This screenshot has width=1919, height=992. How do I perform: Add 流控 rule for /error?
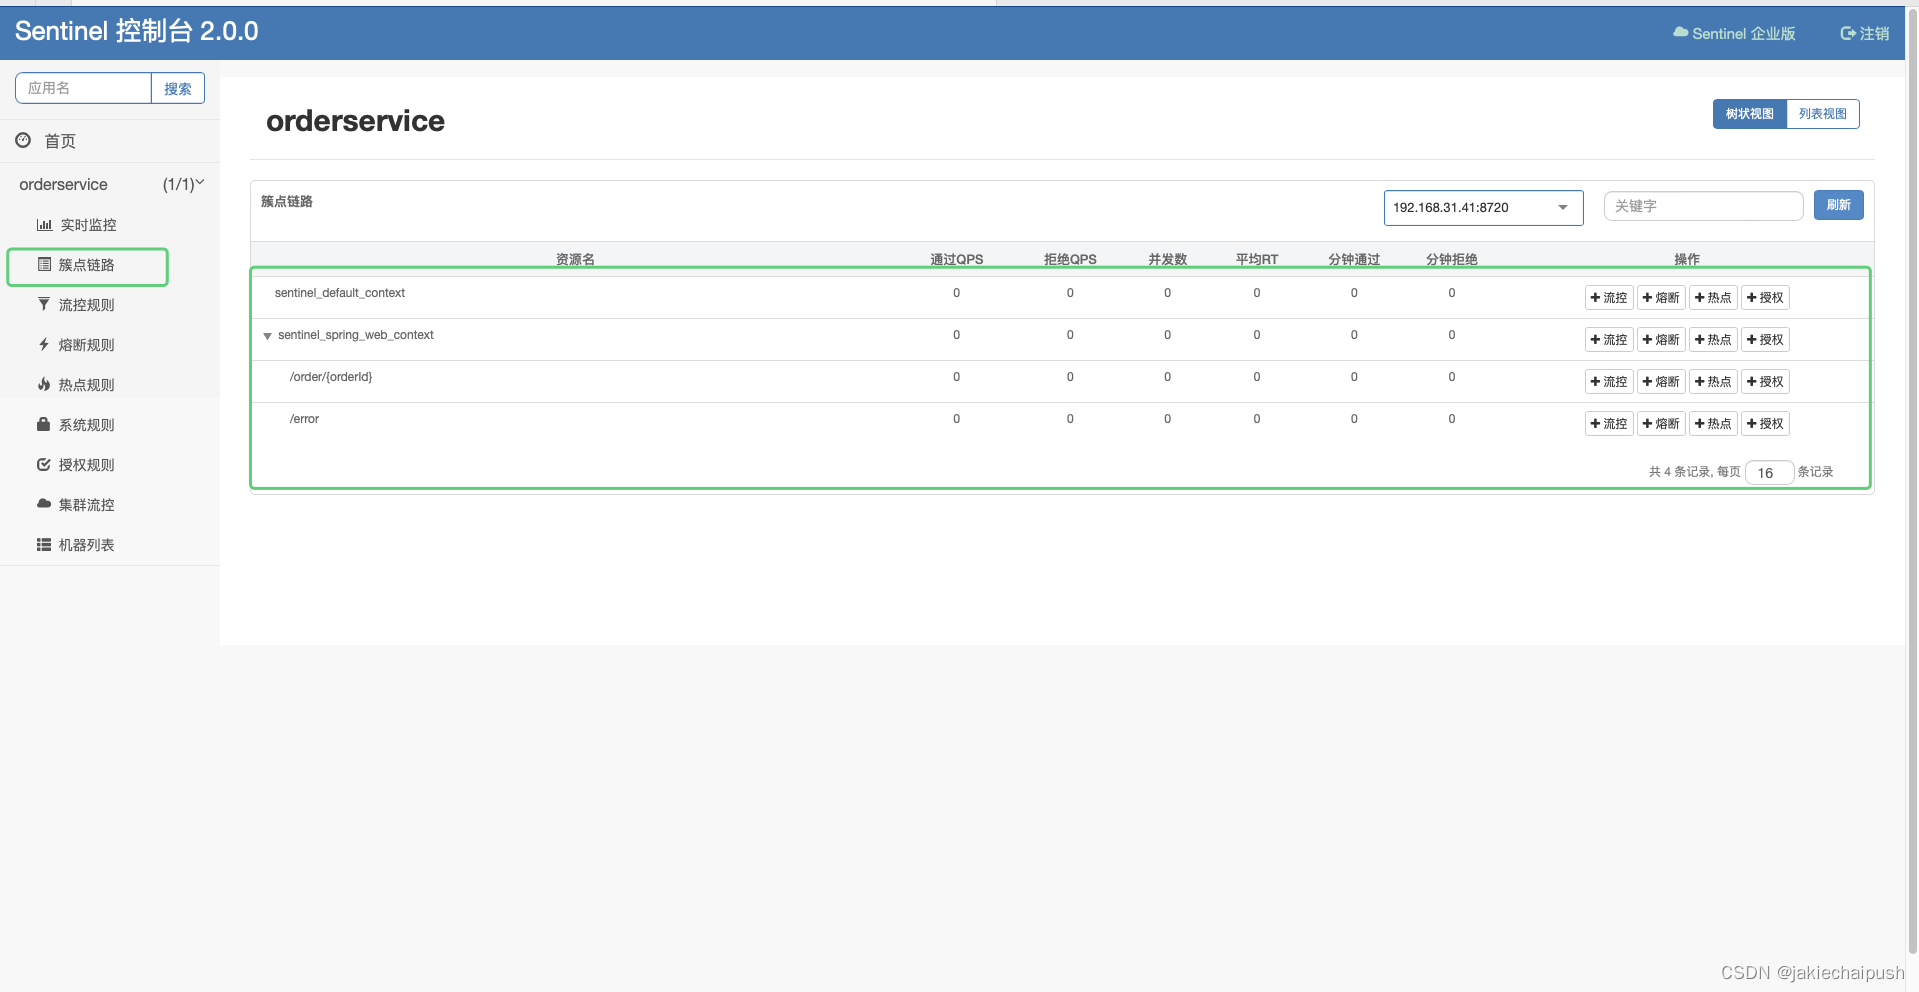[x=1609, y=424]
